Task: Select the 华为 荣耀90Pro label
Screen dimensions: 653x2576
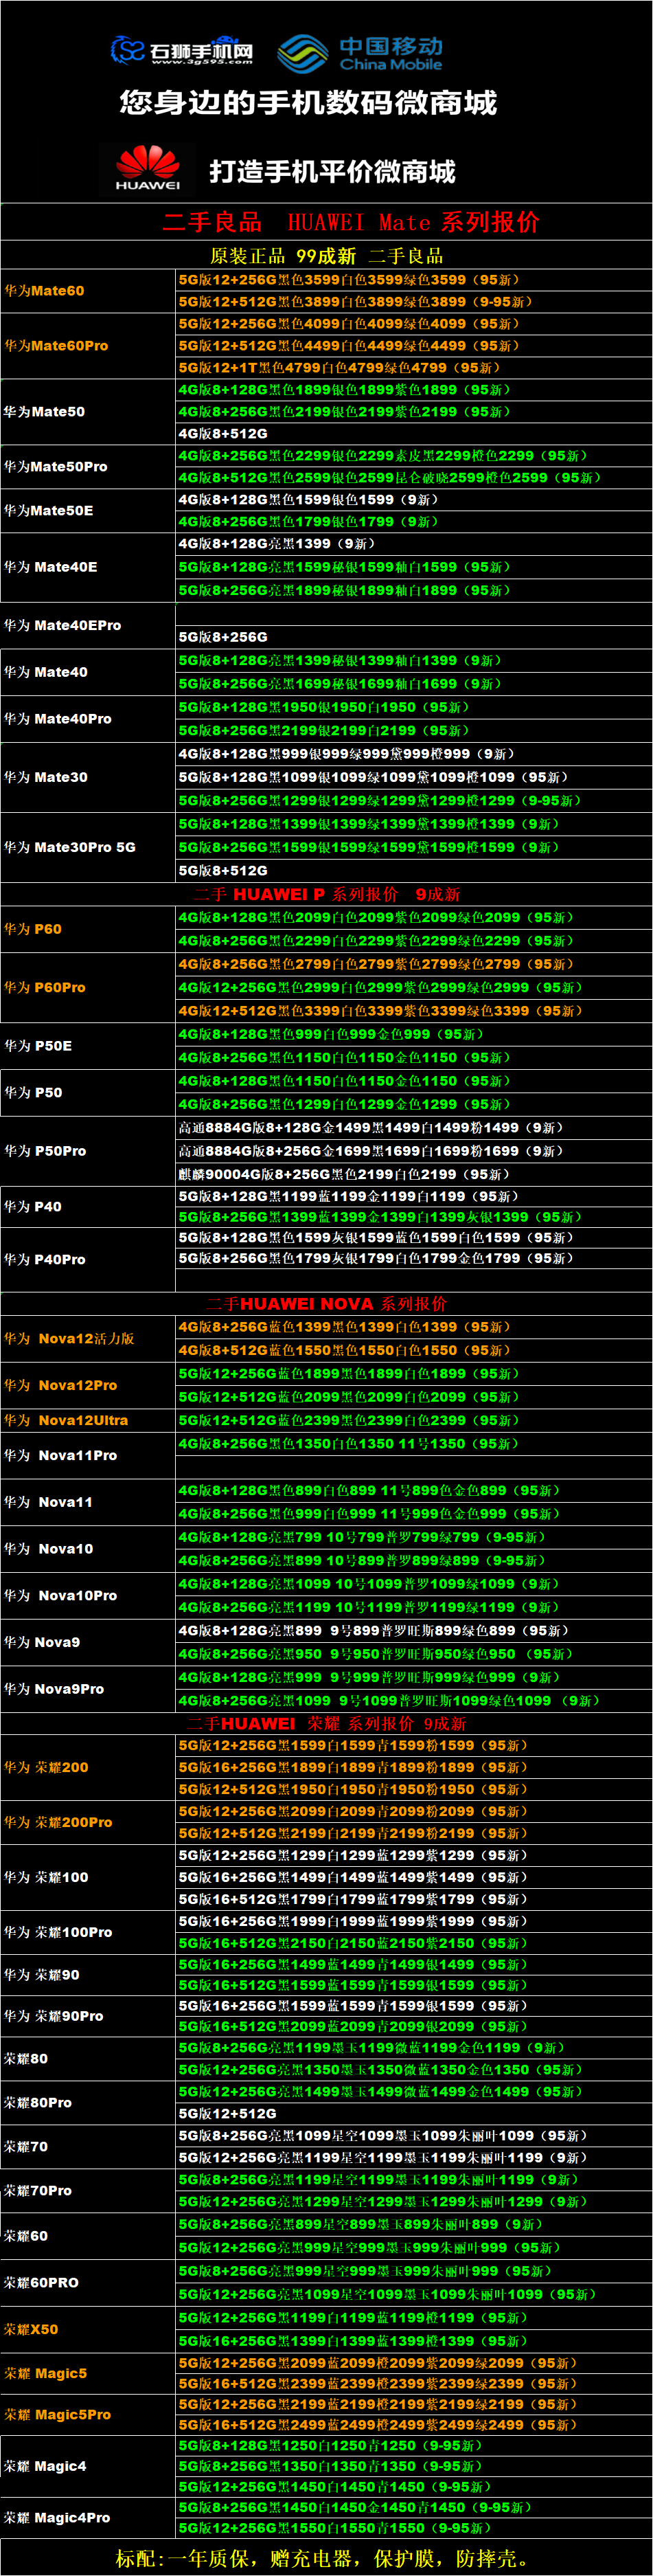Action: (x=54, y=2016)
